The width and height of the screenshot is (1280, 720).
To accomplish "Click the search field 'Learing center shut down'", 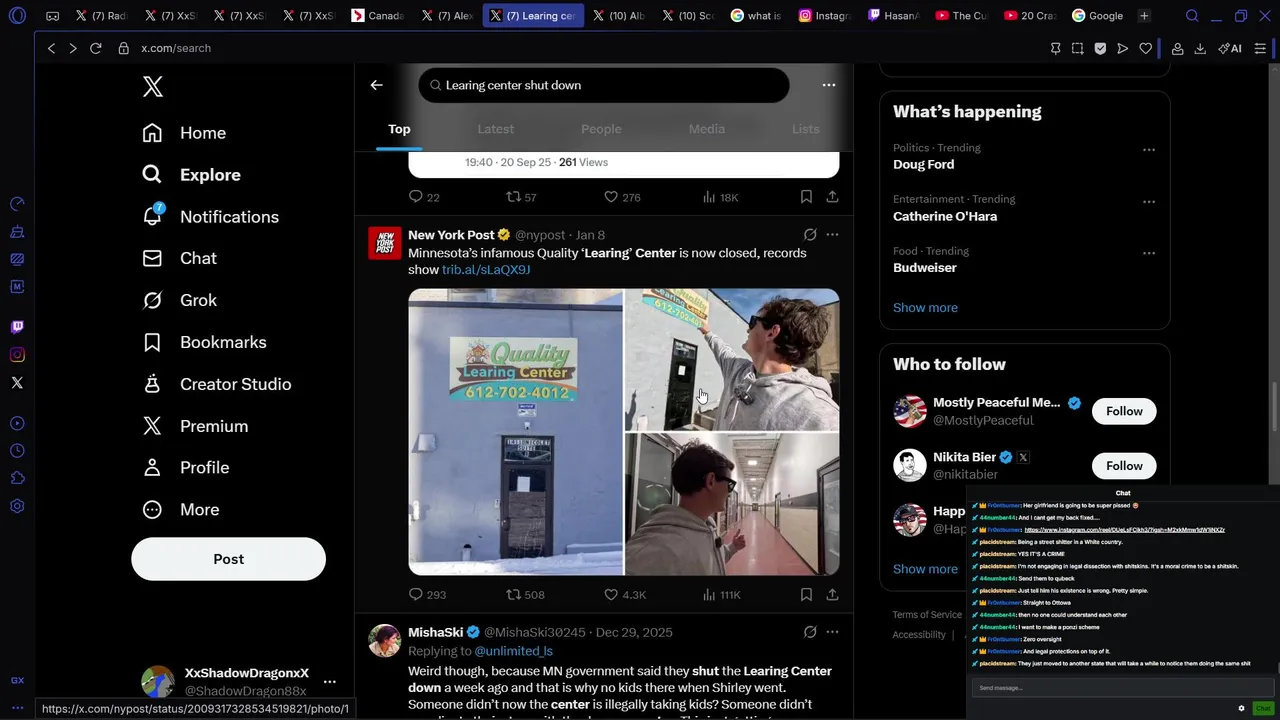I will 603,85.
